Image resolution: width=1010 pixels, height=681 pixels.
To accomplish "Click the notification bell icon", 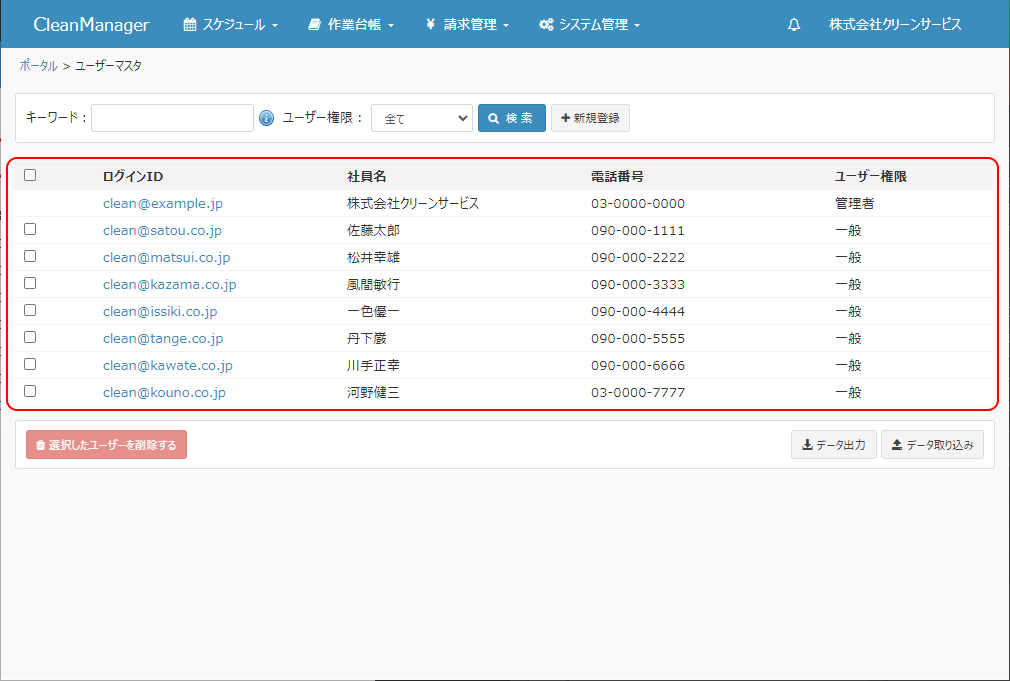I will pos(794,25).
